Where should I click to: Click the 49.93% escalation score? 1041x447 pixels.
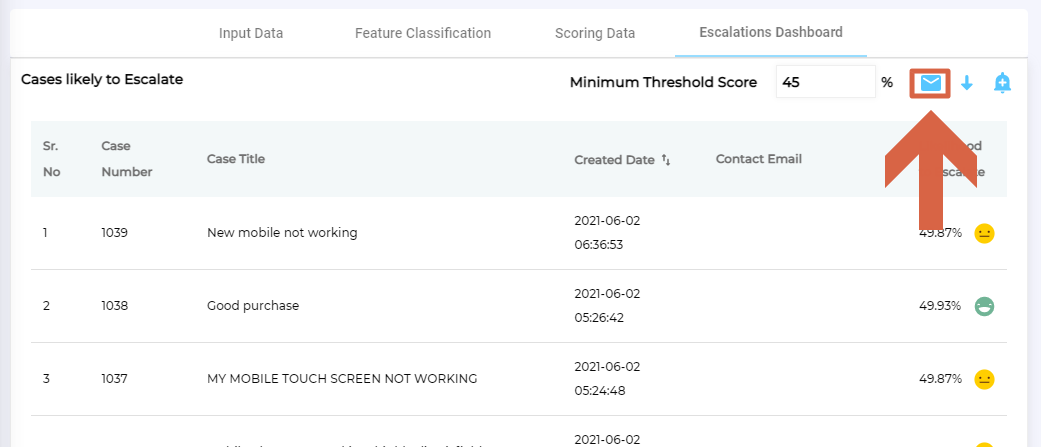939,306
